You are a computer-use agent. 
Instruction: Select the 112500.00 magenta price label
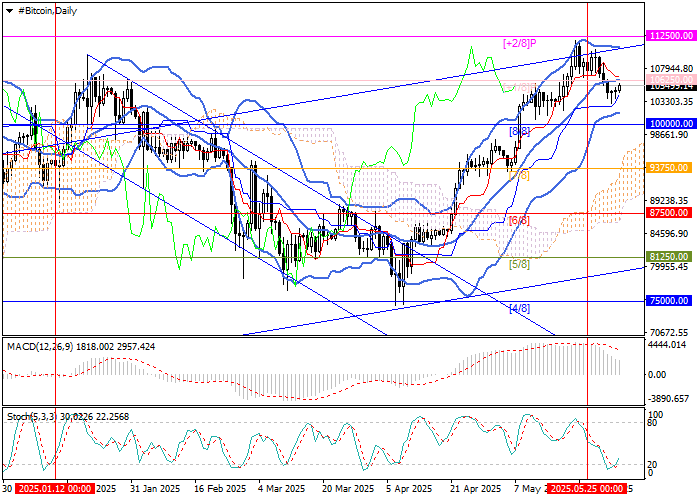671,35
